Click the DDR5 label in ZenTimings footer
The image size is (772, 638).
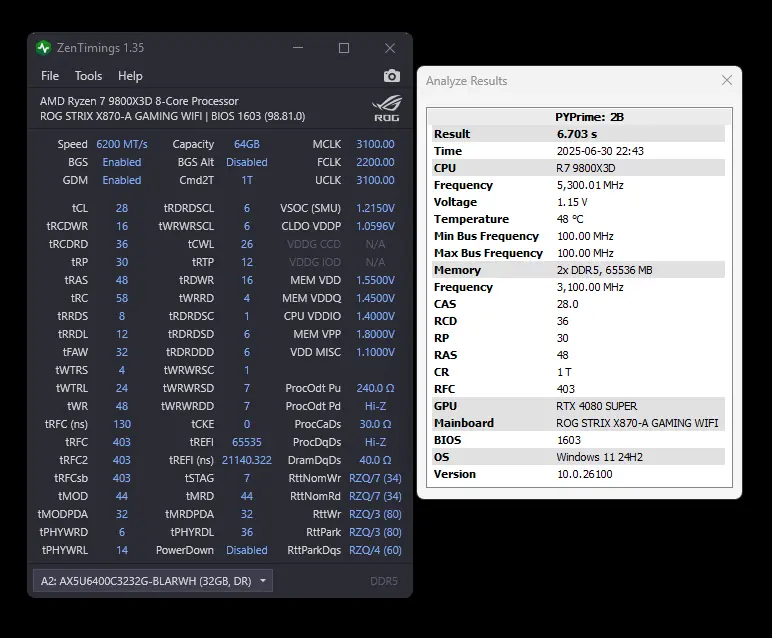384,581
